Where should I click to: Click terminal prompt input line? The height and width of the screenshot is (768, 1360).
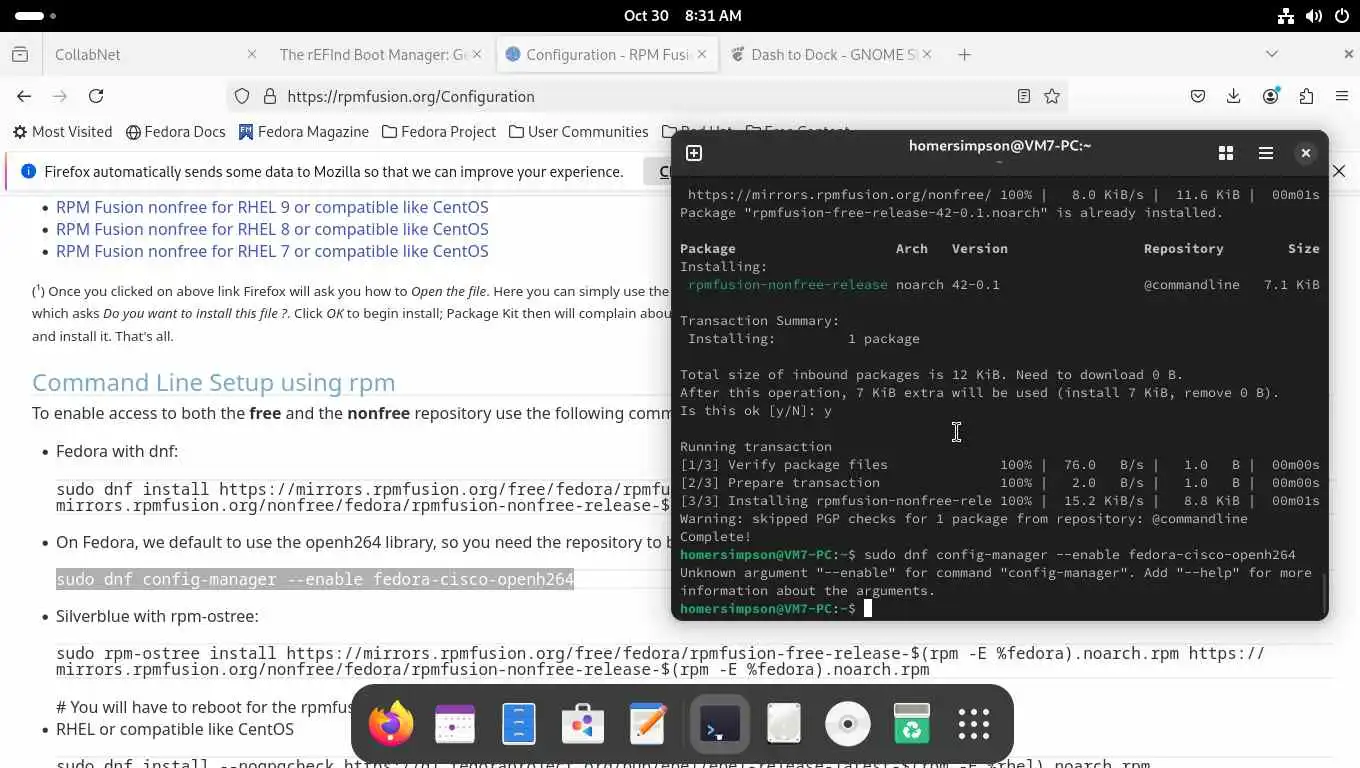[x=1000, y=608]
